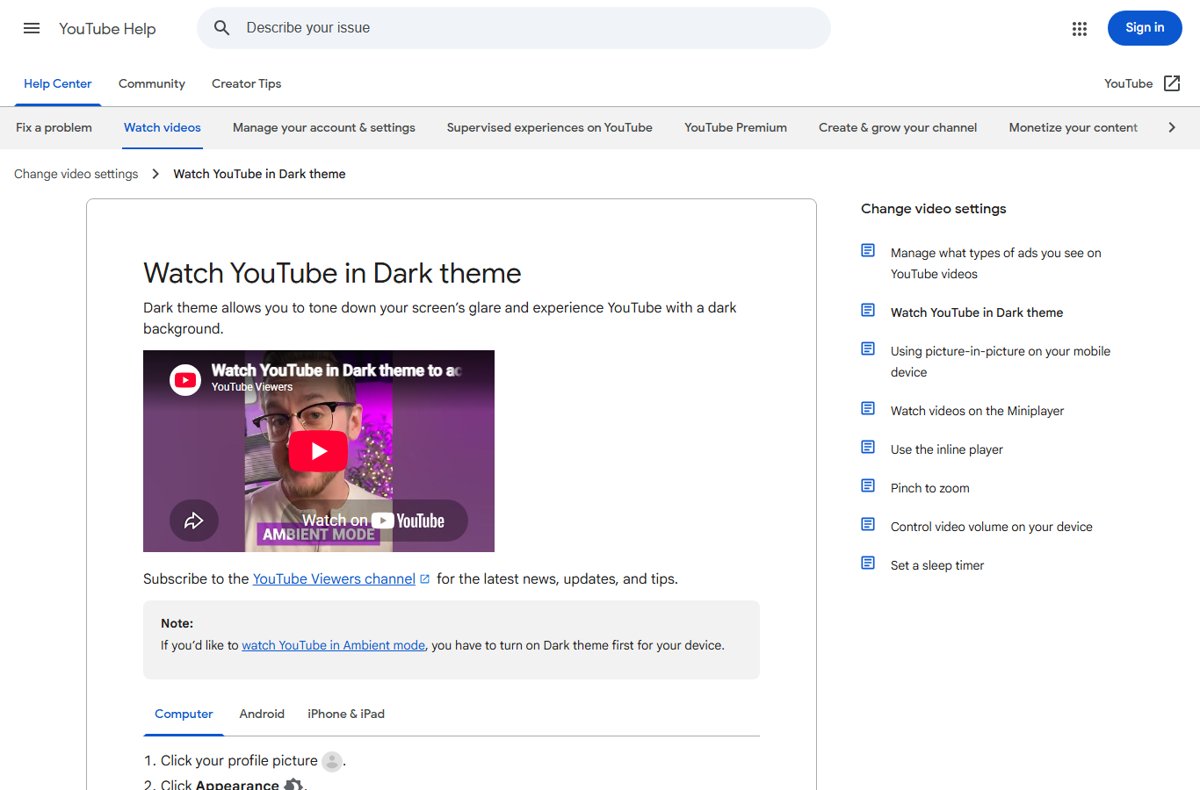Click the YouTube Help title
The width and height of the screenshot is (1200, 790).
click(x=107, y=29)
